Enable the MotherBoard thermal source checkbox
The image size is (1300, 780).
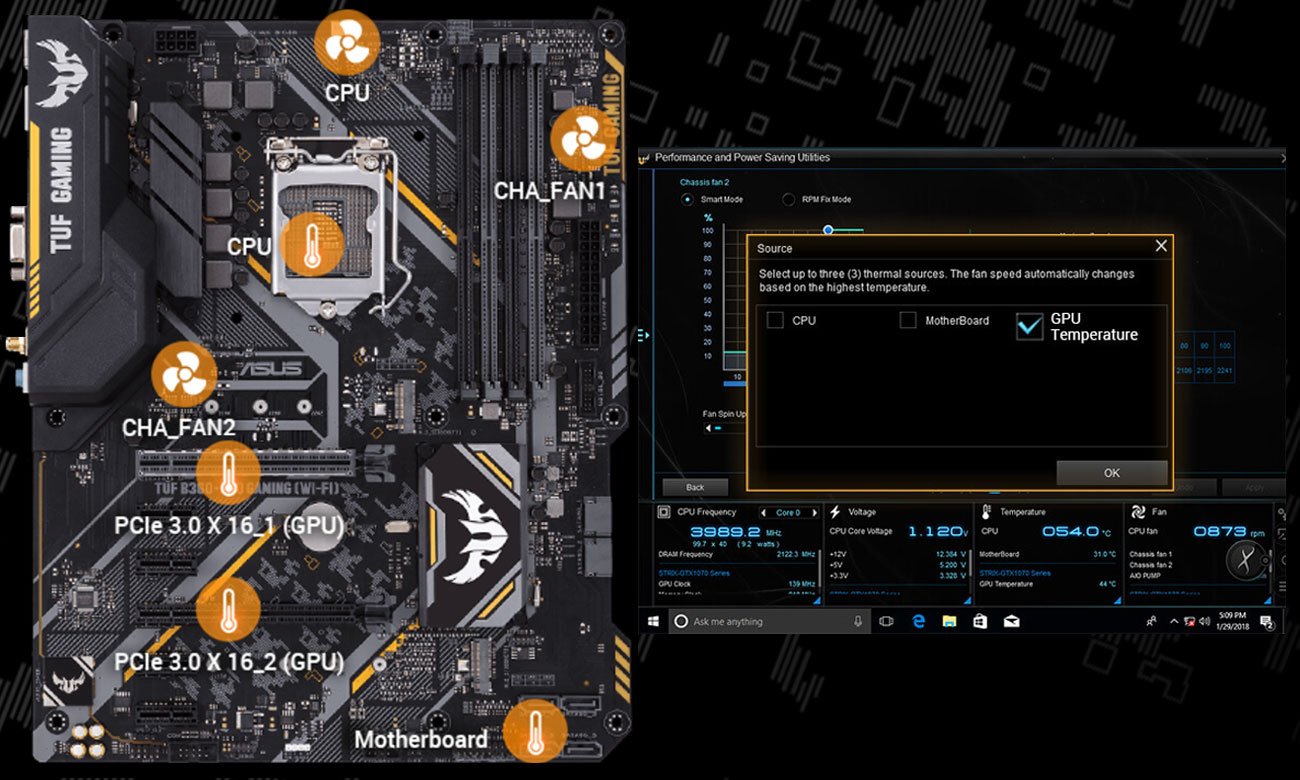click(x=908, y=320)
